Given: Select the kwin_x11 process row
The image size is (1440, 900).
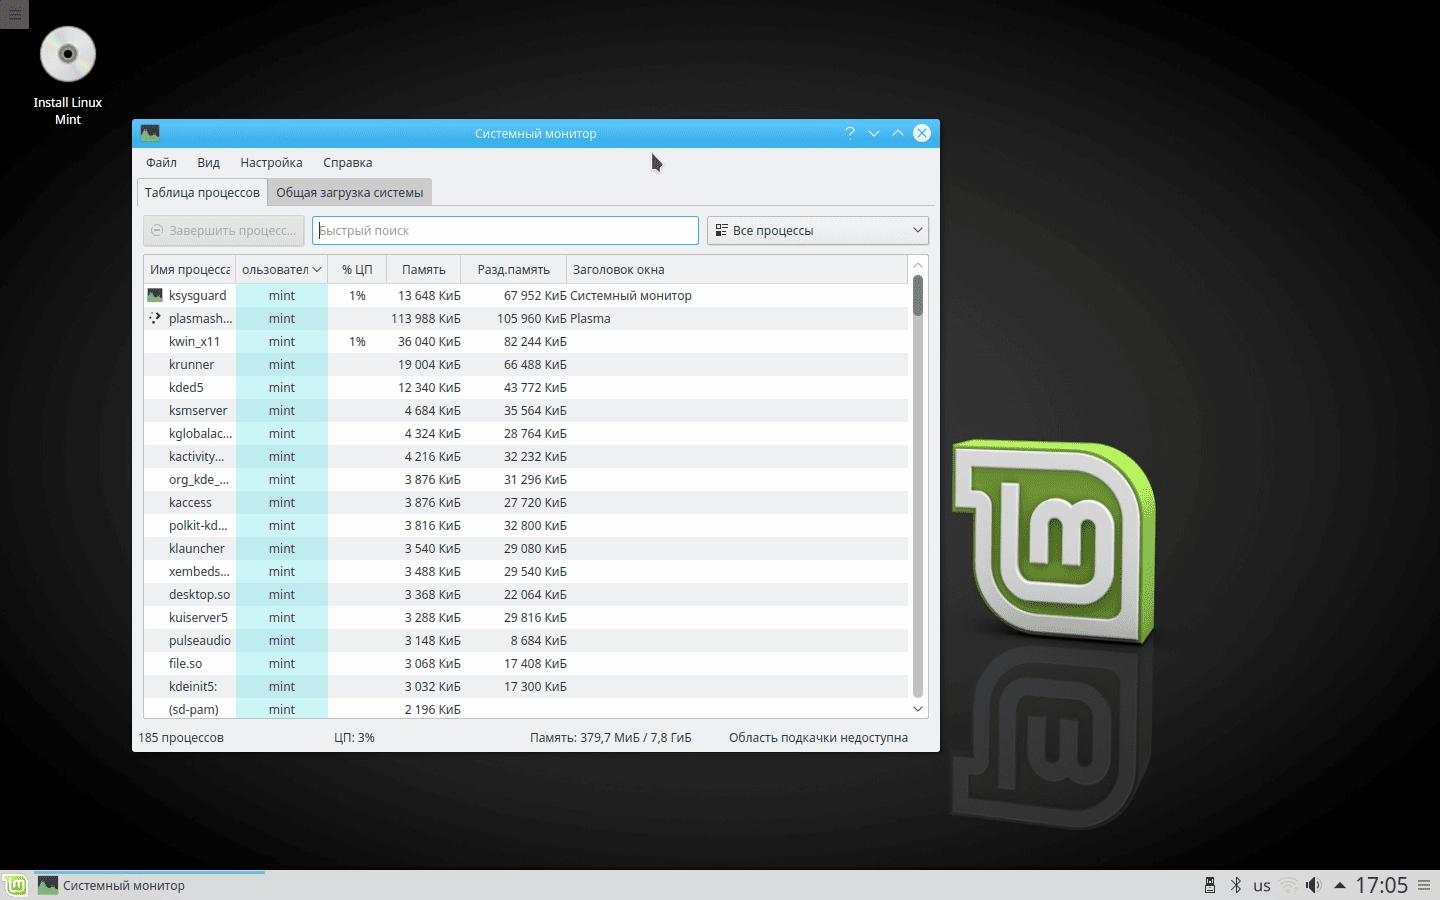Looking at the screenshot, I should (x=526, y=341).
